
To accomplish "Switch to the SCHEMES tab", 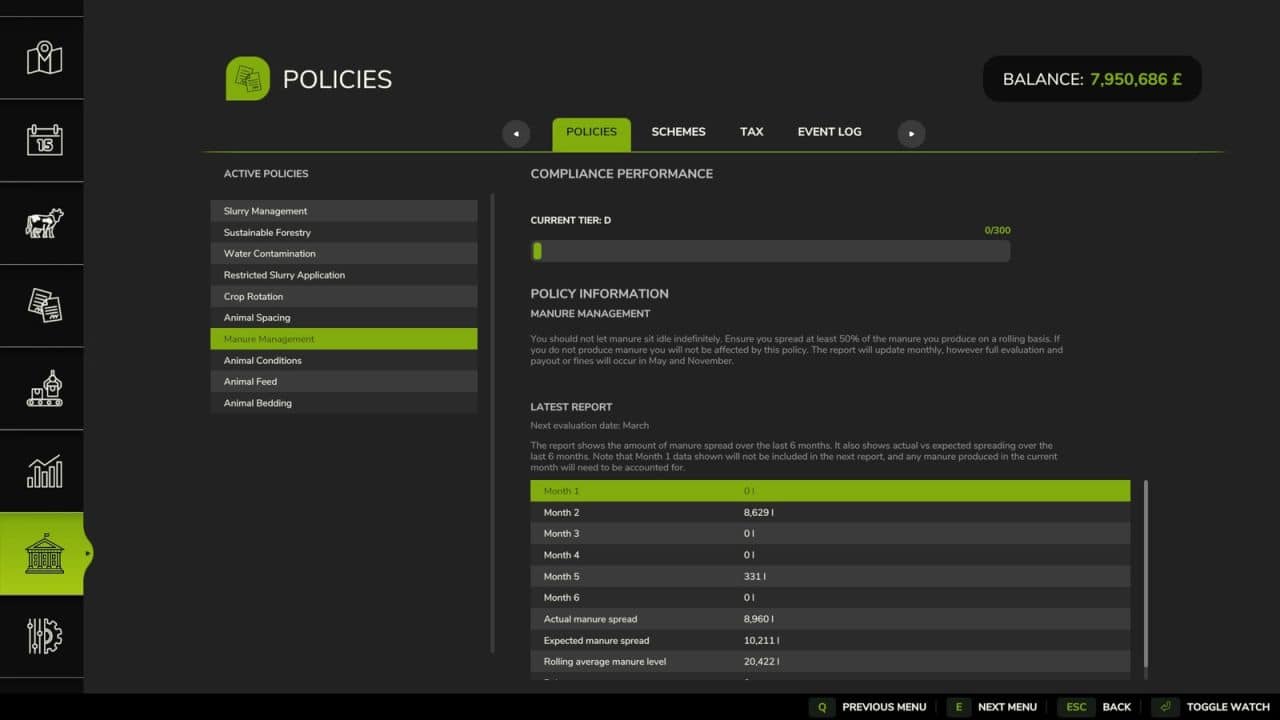I will [678, 131].
